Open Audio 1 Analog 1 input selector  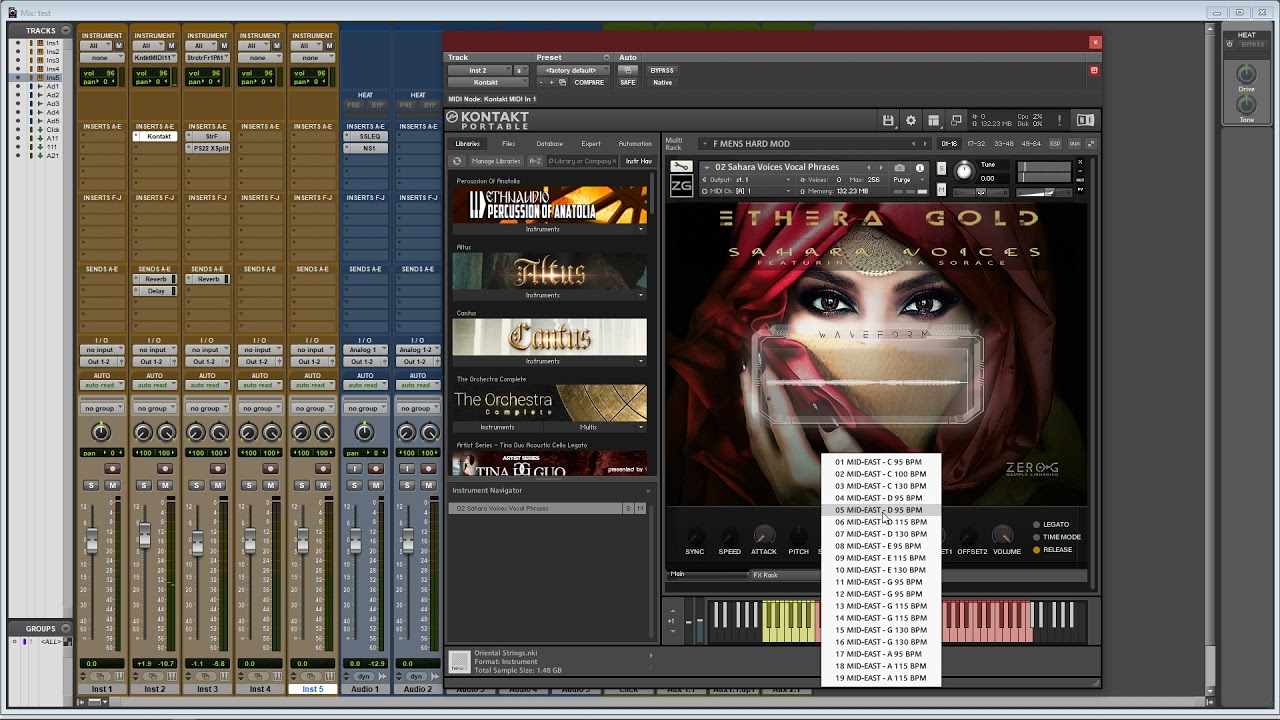(365, 350)
